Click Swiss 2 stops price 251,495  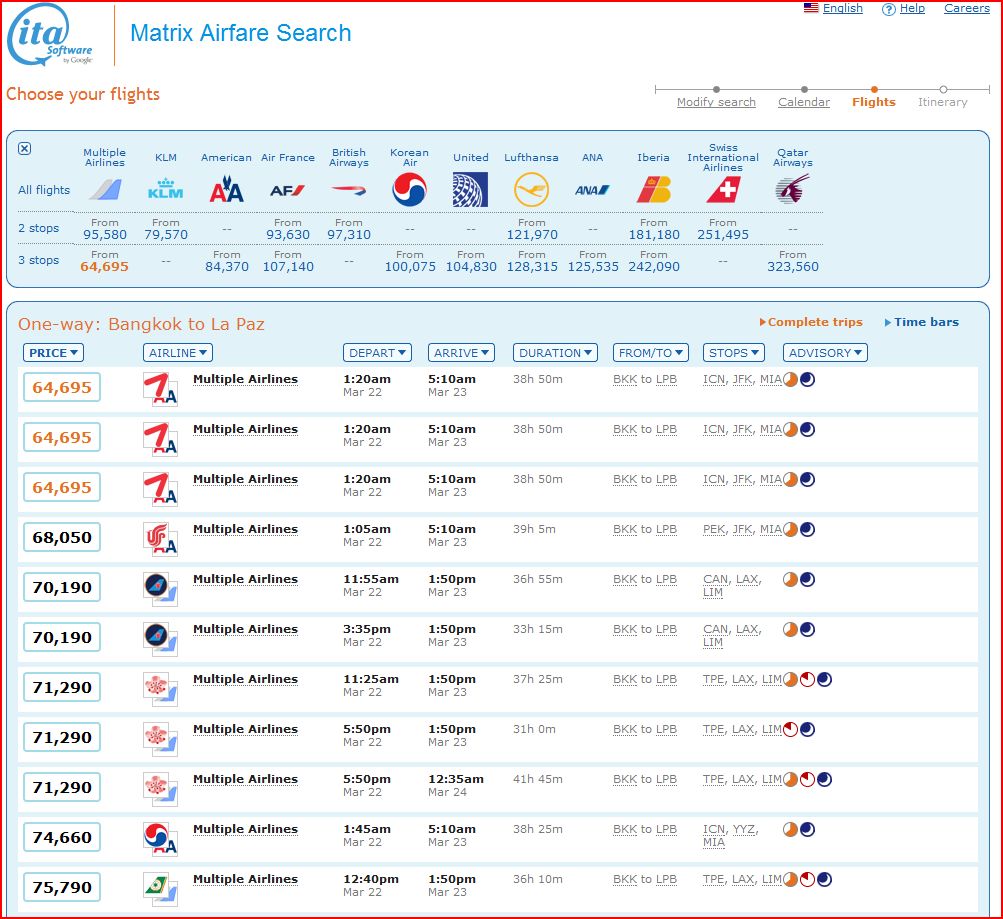(x=723, y=235)
